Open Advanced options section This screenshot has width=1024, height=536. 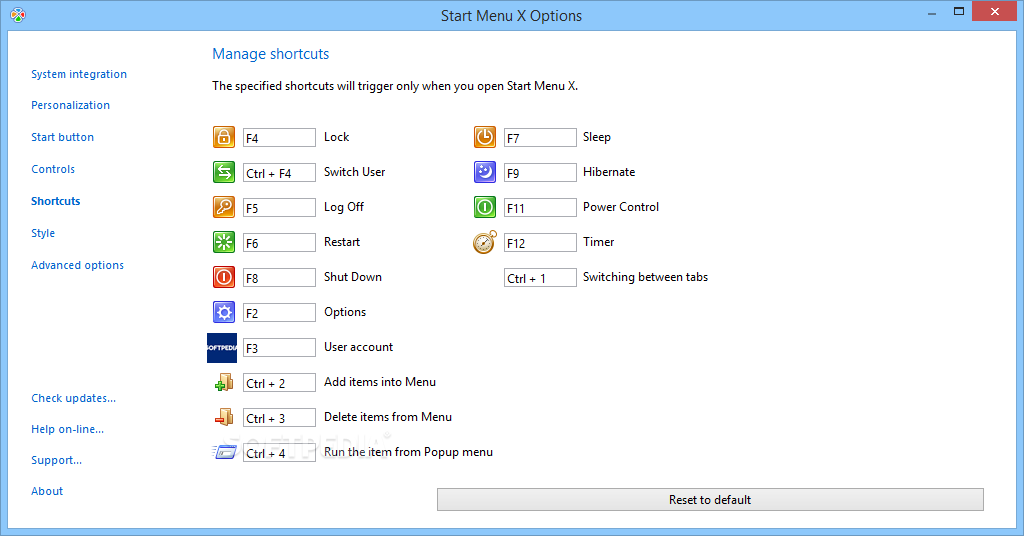point(78,265)
